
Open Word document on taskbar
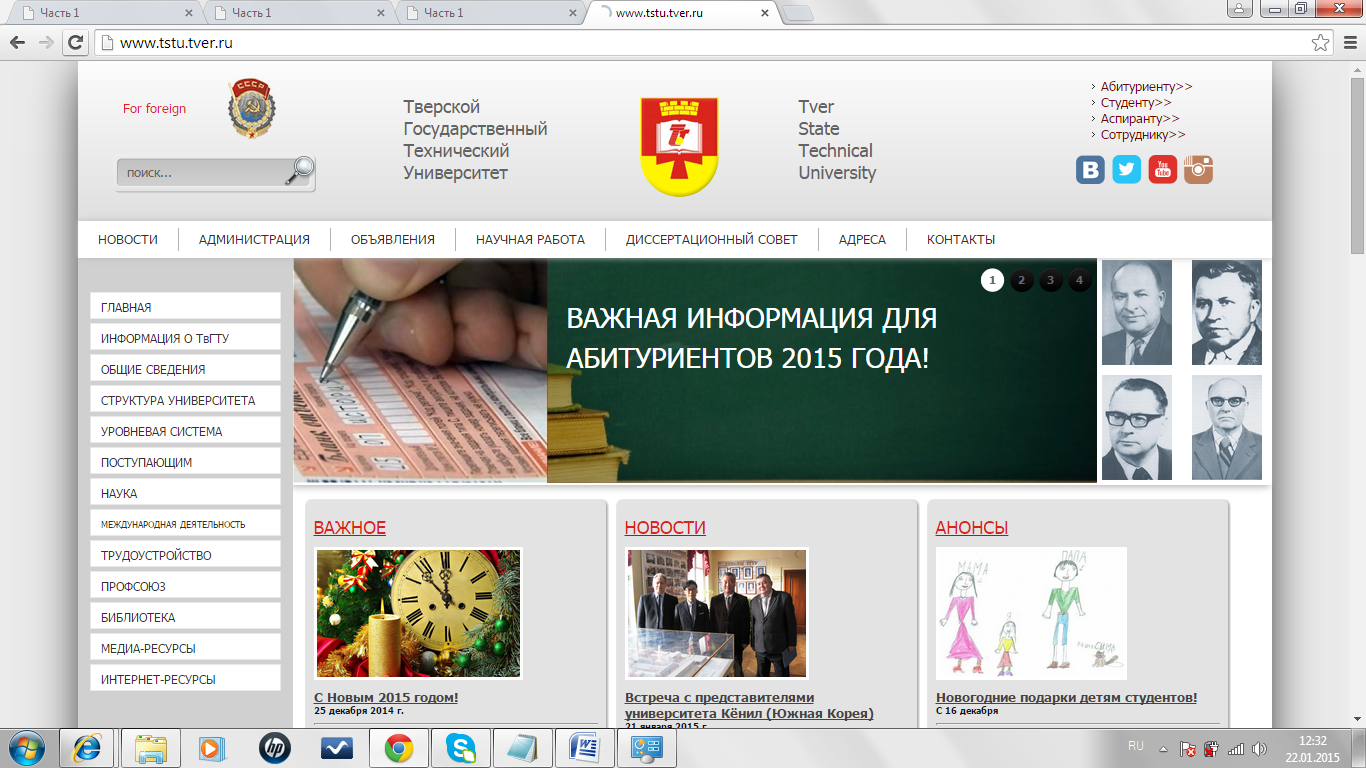[x=584, y=747]
